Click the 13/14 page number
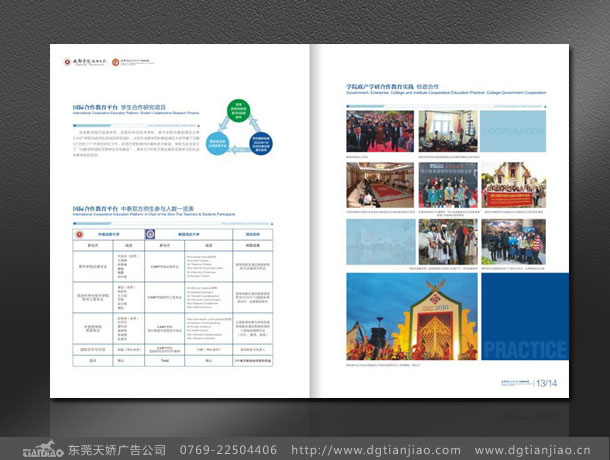610x460 pixels. pyautogui.click(x=549, y=381)
